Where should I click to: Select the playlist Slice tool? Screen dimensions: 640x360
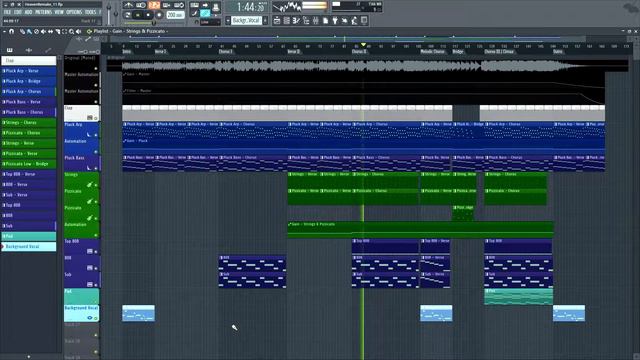point(58,31)
